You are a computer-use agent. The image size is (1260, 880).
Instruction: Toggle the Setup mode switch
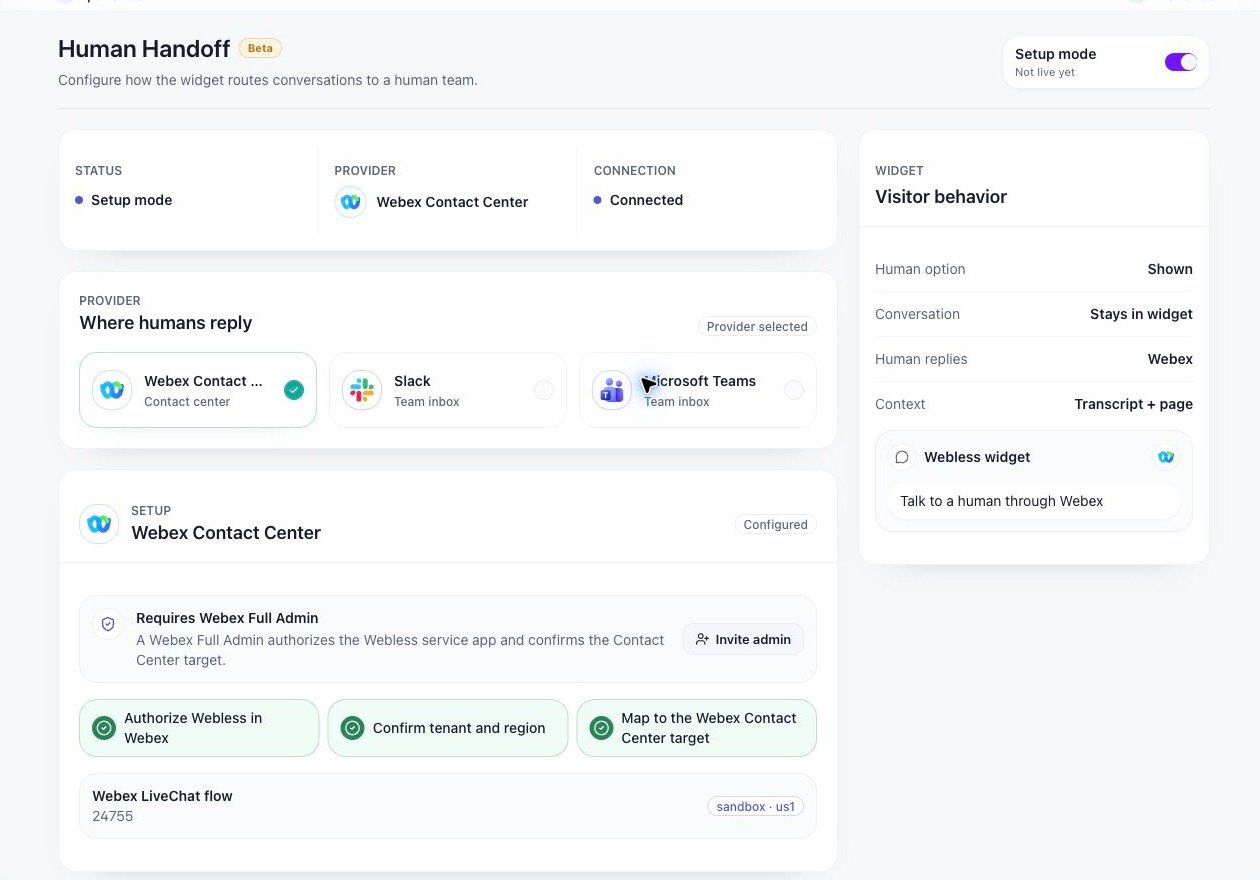pos(1180,62)
